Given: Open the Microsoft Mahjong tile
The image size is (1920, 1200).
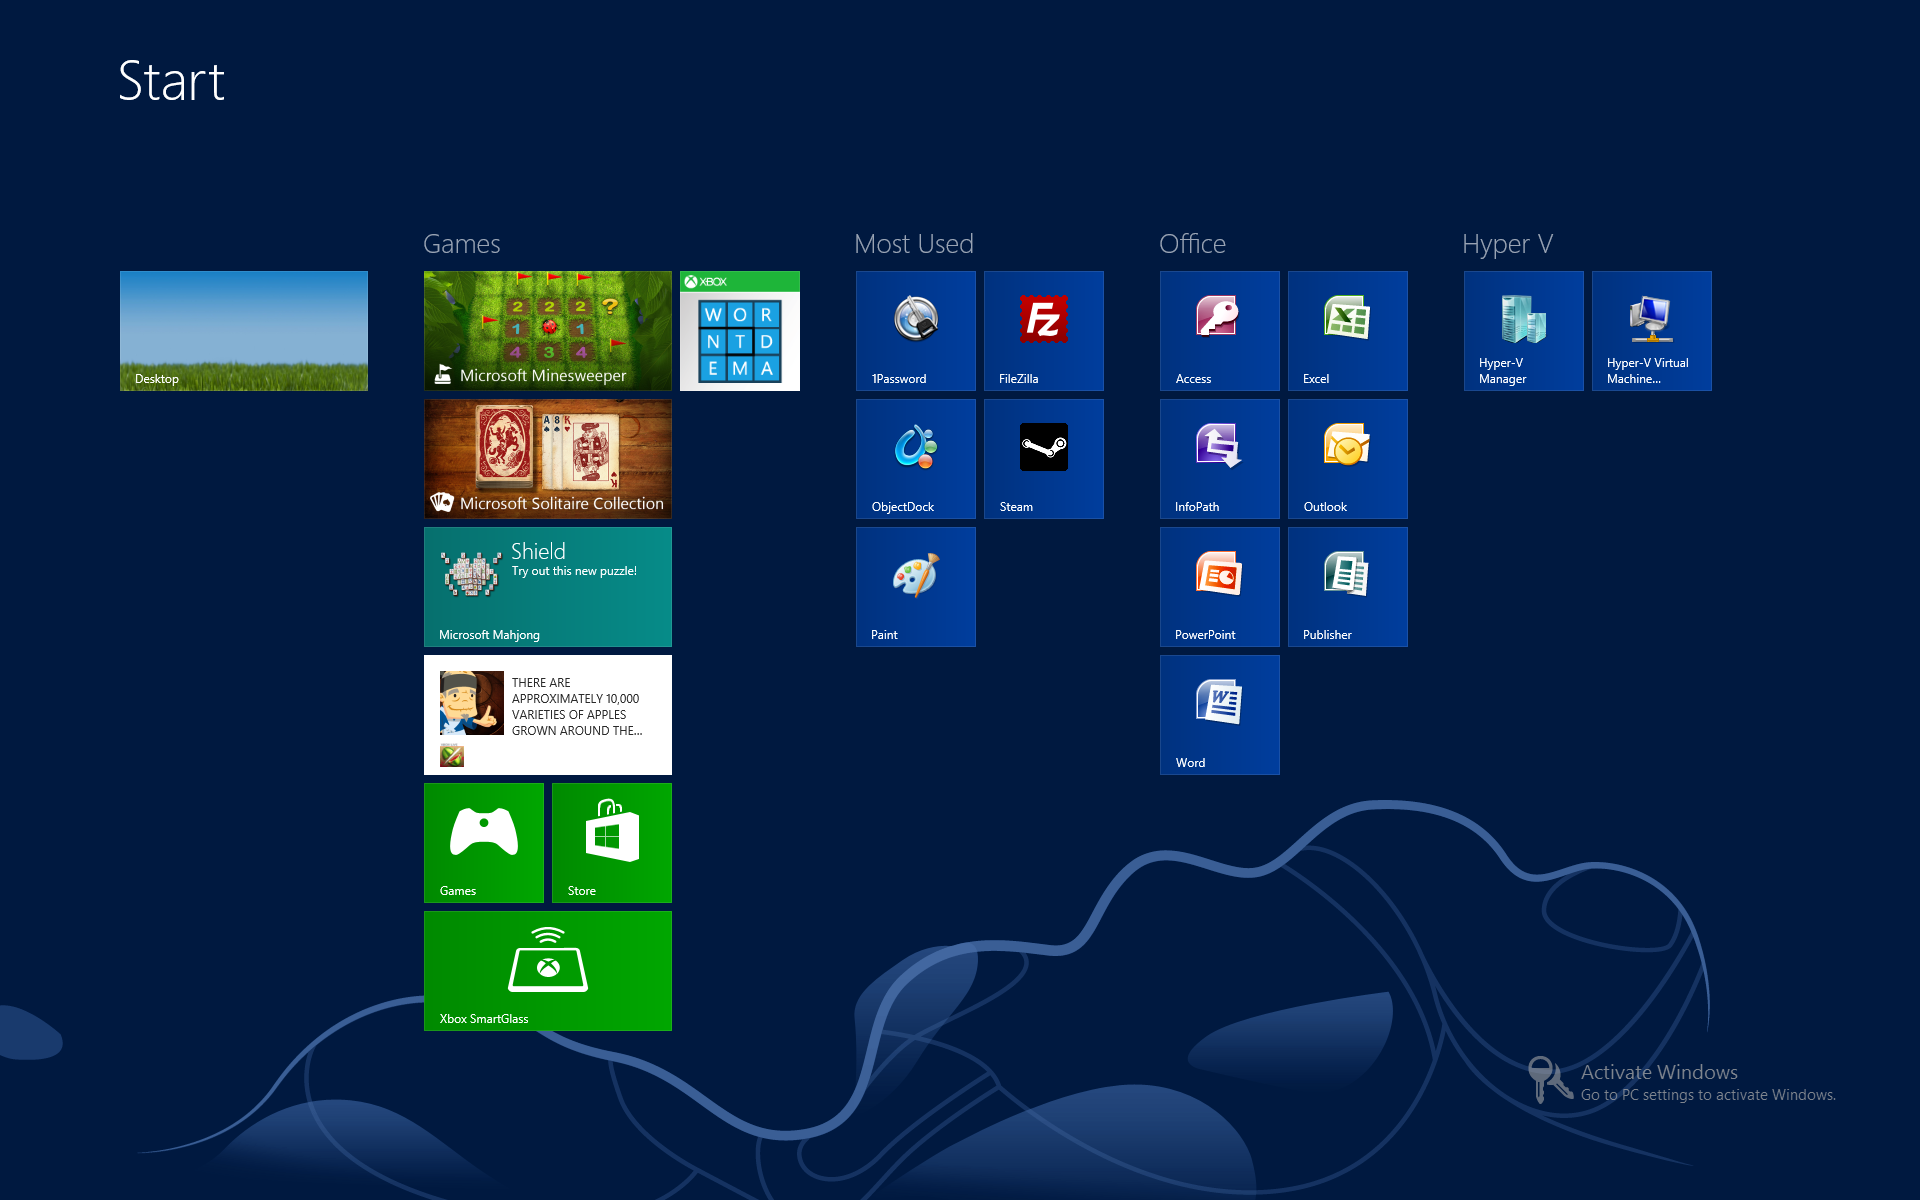Looking at the screenshot, I should tap(548, 587).
